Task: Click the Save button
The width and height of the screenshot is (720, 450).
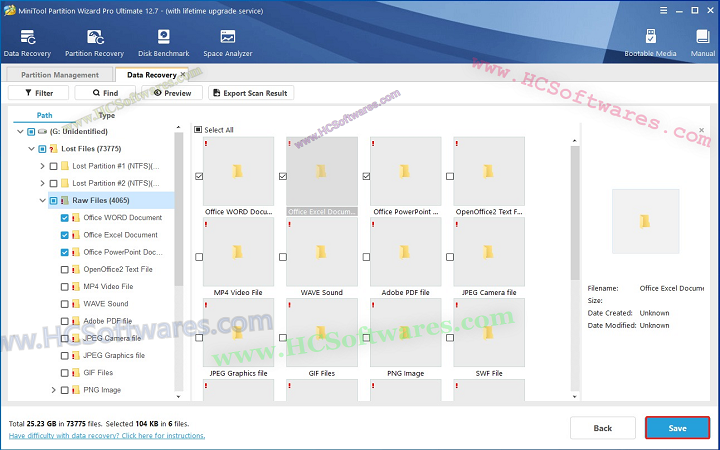Action: (x=677, y=428)
